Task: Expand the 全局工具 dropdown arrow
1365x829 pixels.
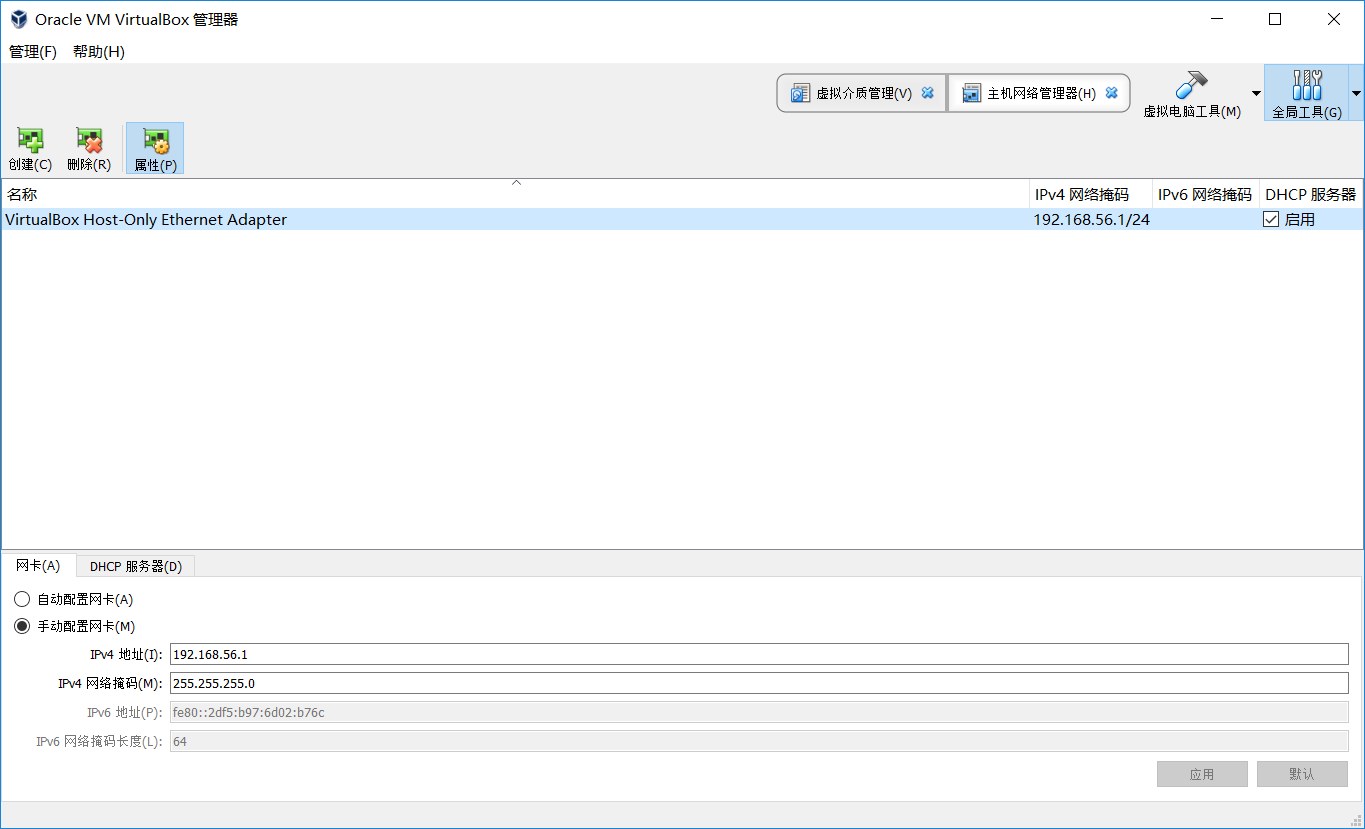Action: click(x=1356, y=94)
